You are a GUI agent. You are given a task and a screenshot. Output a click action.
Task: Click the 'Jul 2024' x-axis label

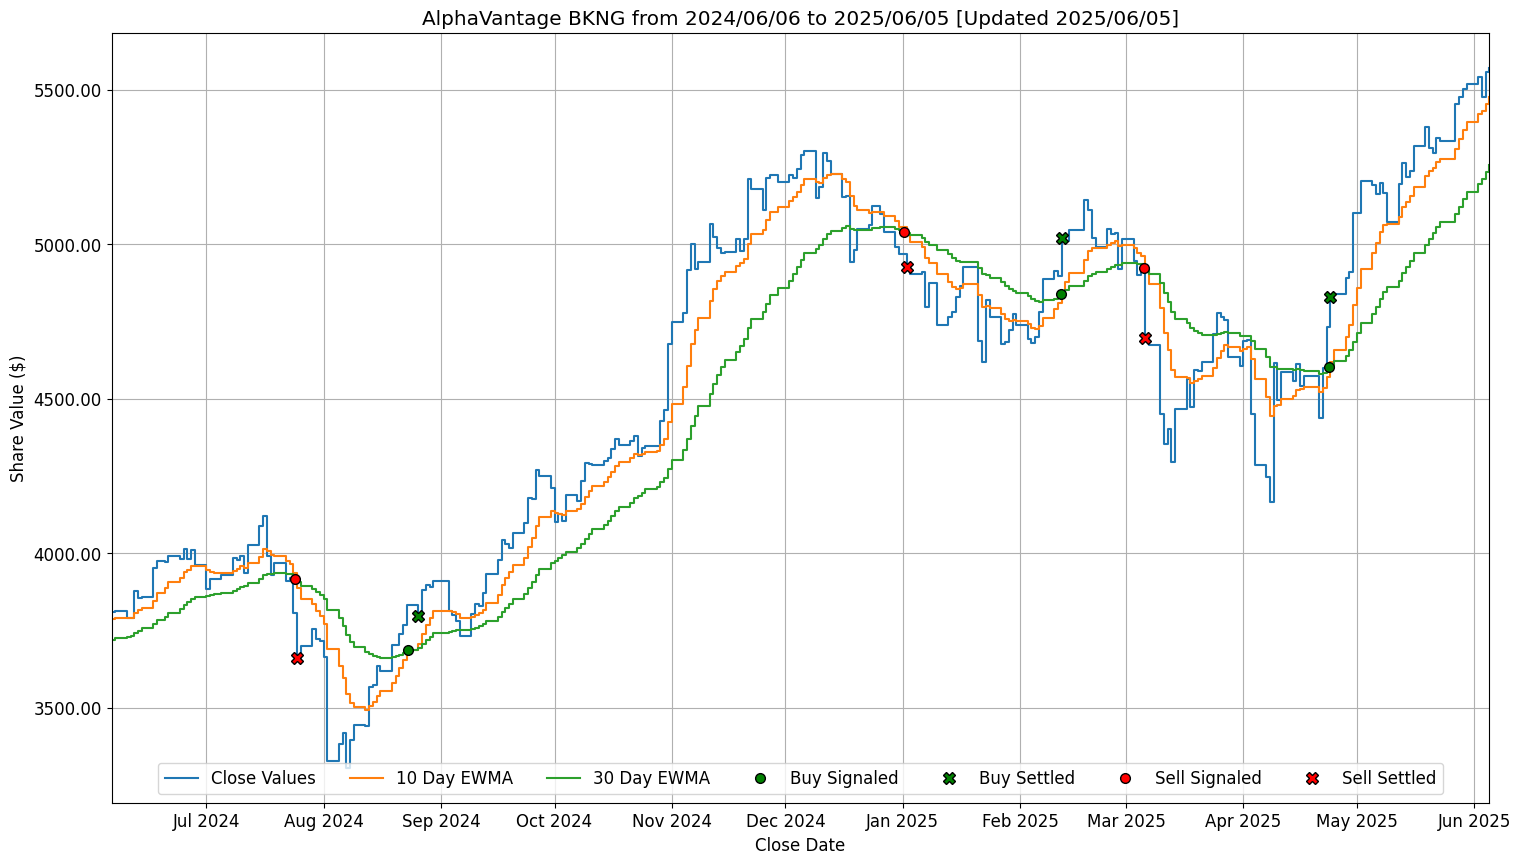206,821
